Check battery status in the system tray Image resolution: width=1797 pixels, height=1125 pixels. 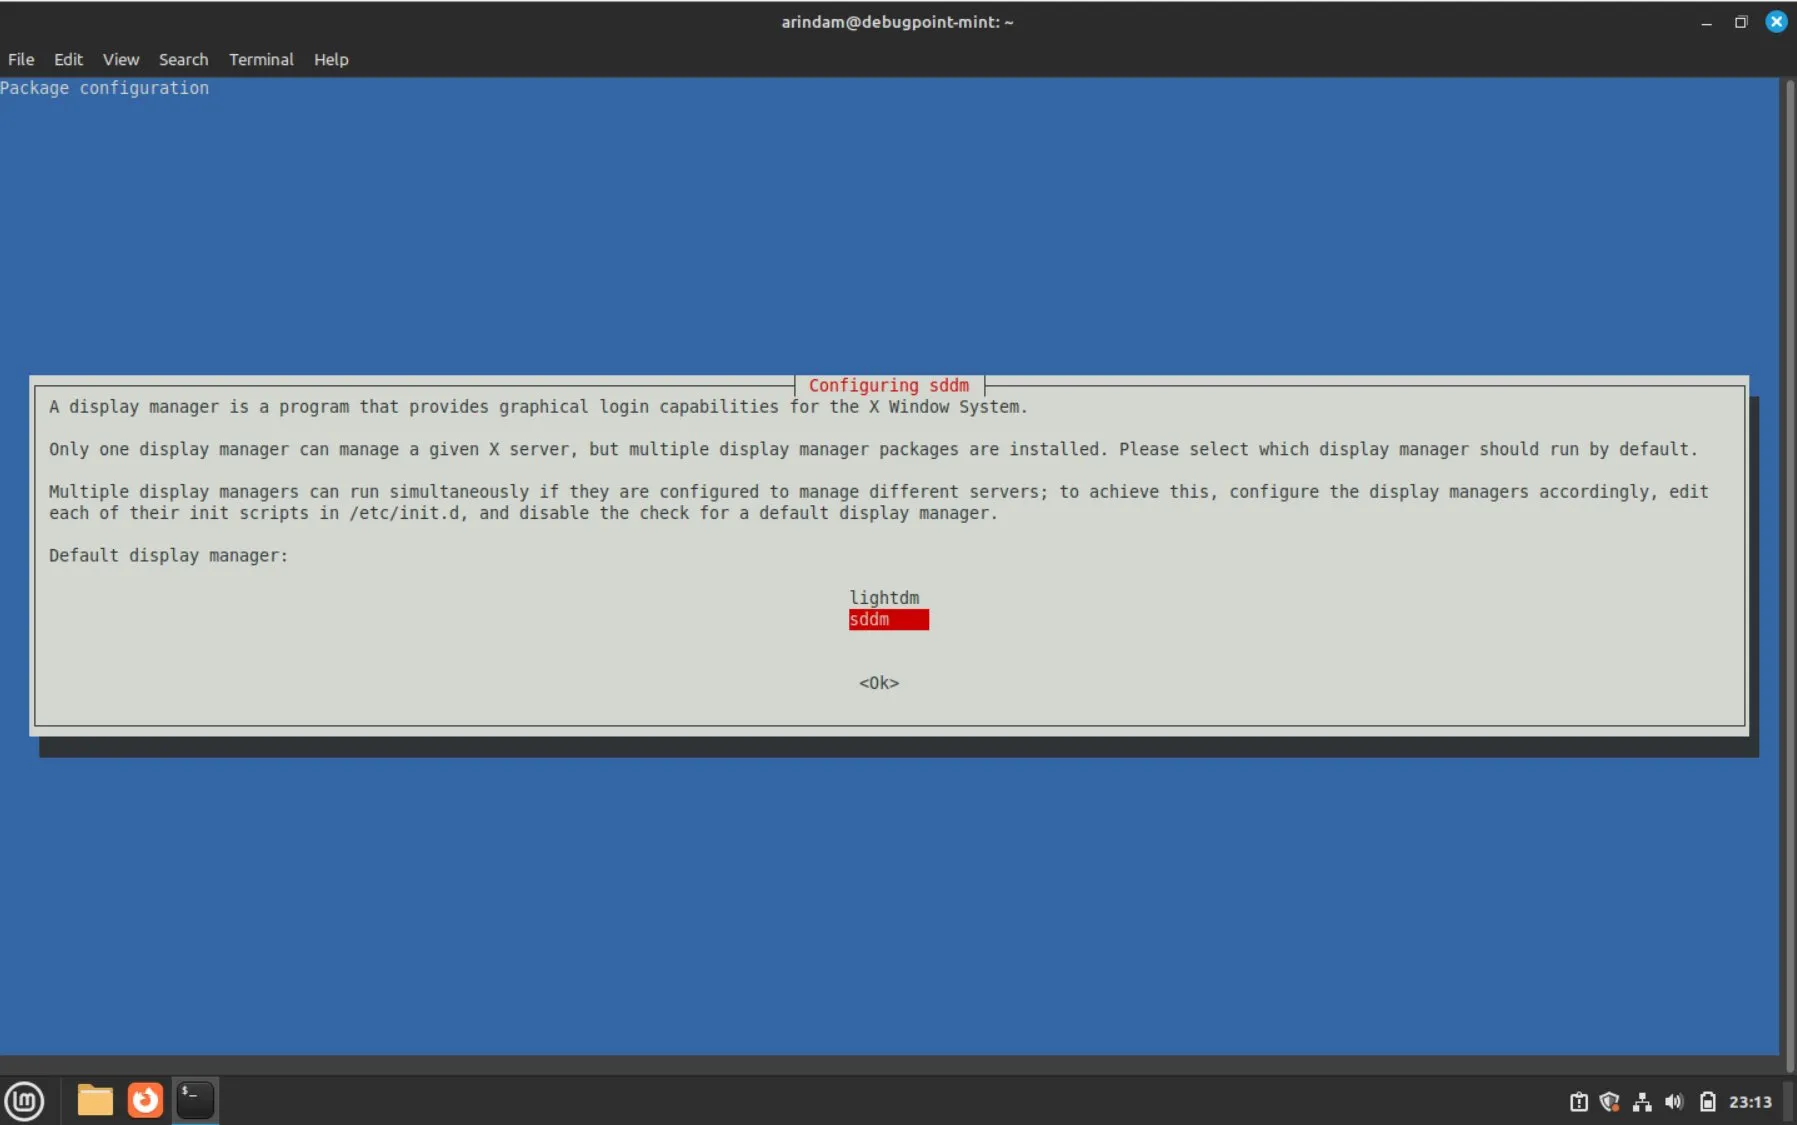1707,1101
